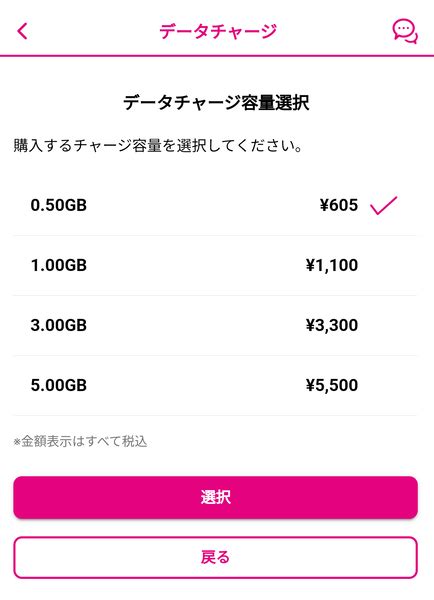
Task: Tap the 0.50GB label text
Action: tap(59, 205)
